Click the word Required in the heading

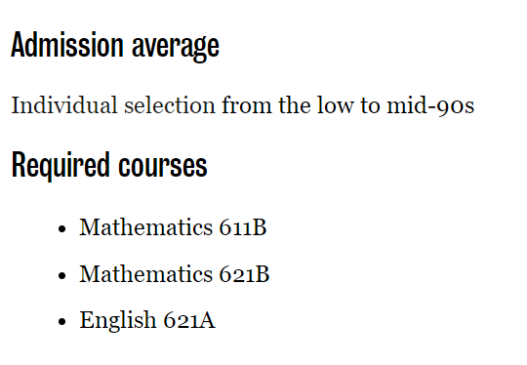click(61, 165)
